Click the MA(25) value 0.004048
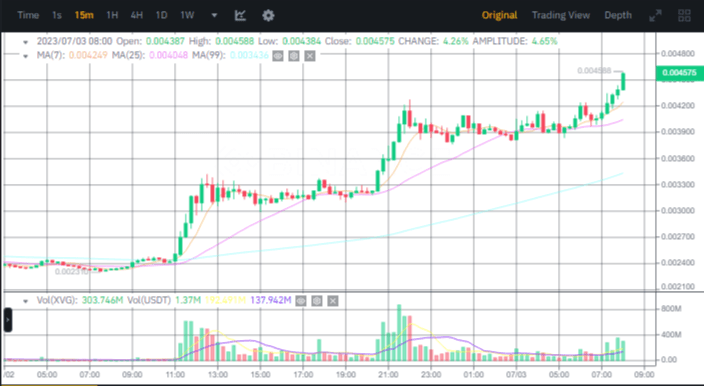Viewport: 704px width, 386px height. pos(168,56)
